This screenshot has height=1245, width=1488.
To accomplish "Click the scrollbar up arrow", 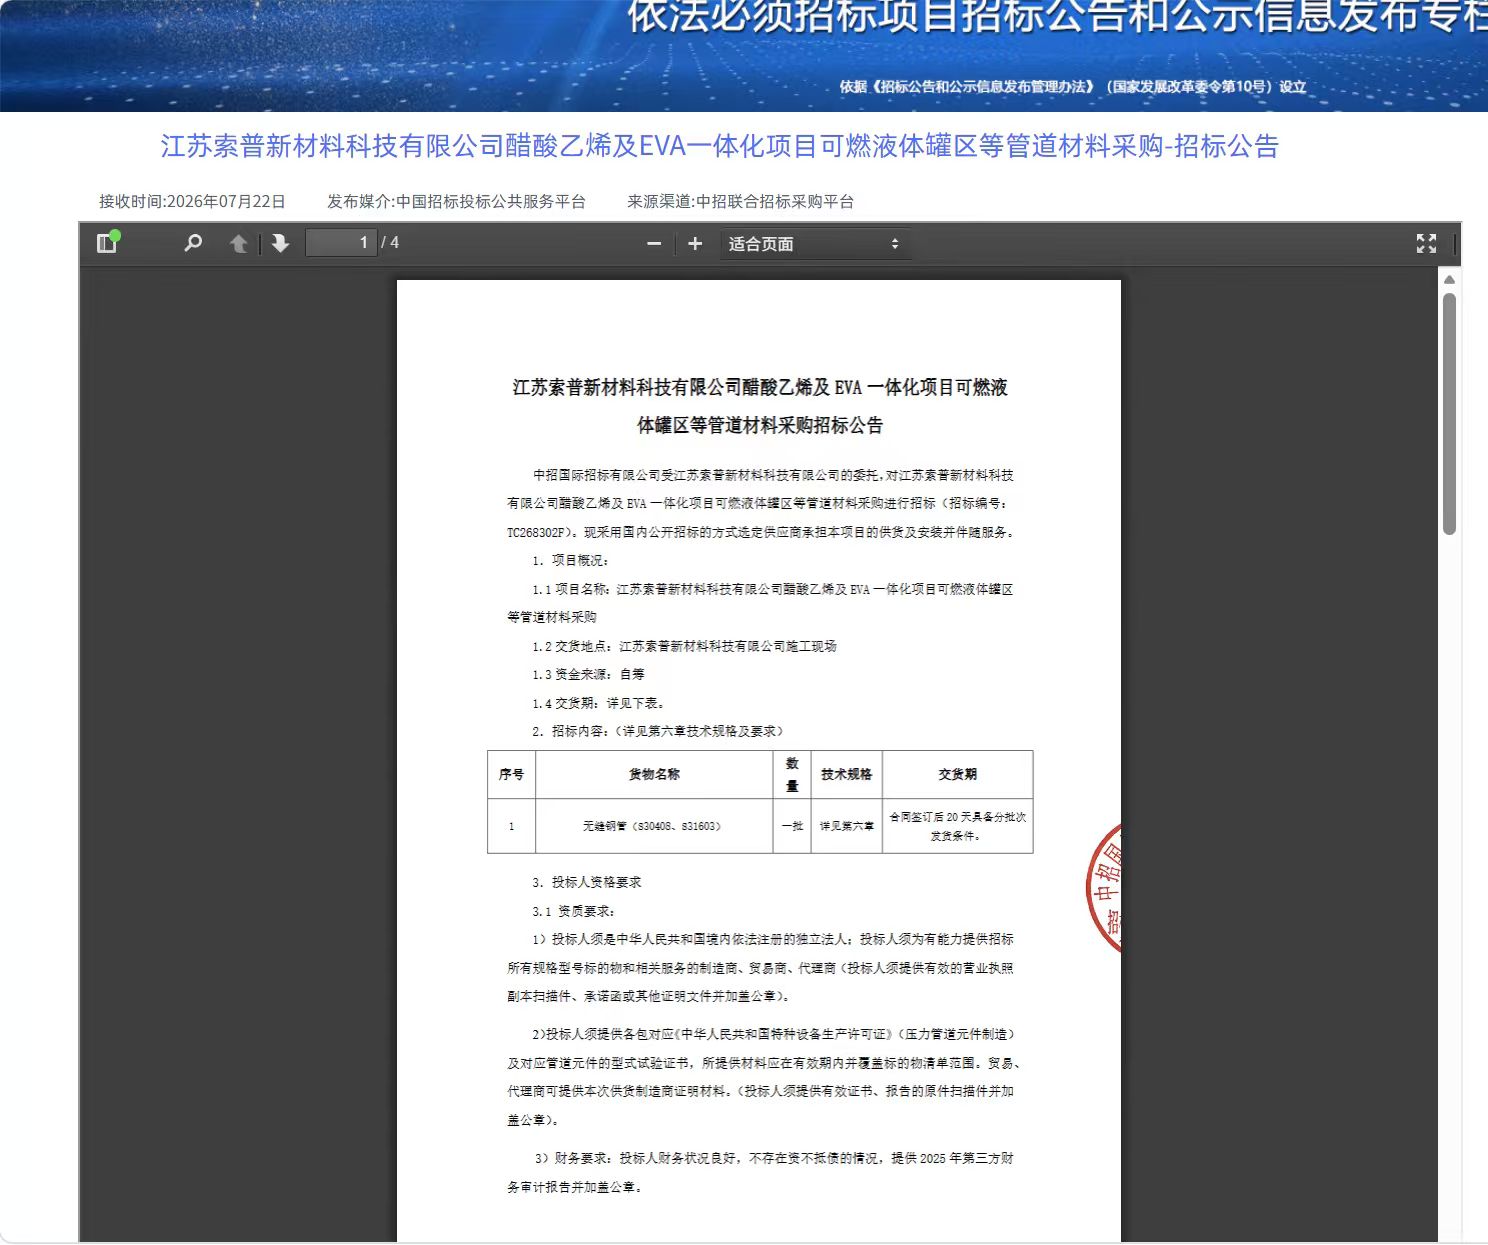I will tap(1449, 280).
